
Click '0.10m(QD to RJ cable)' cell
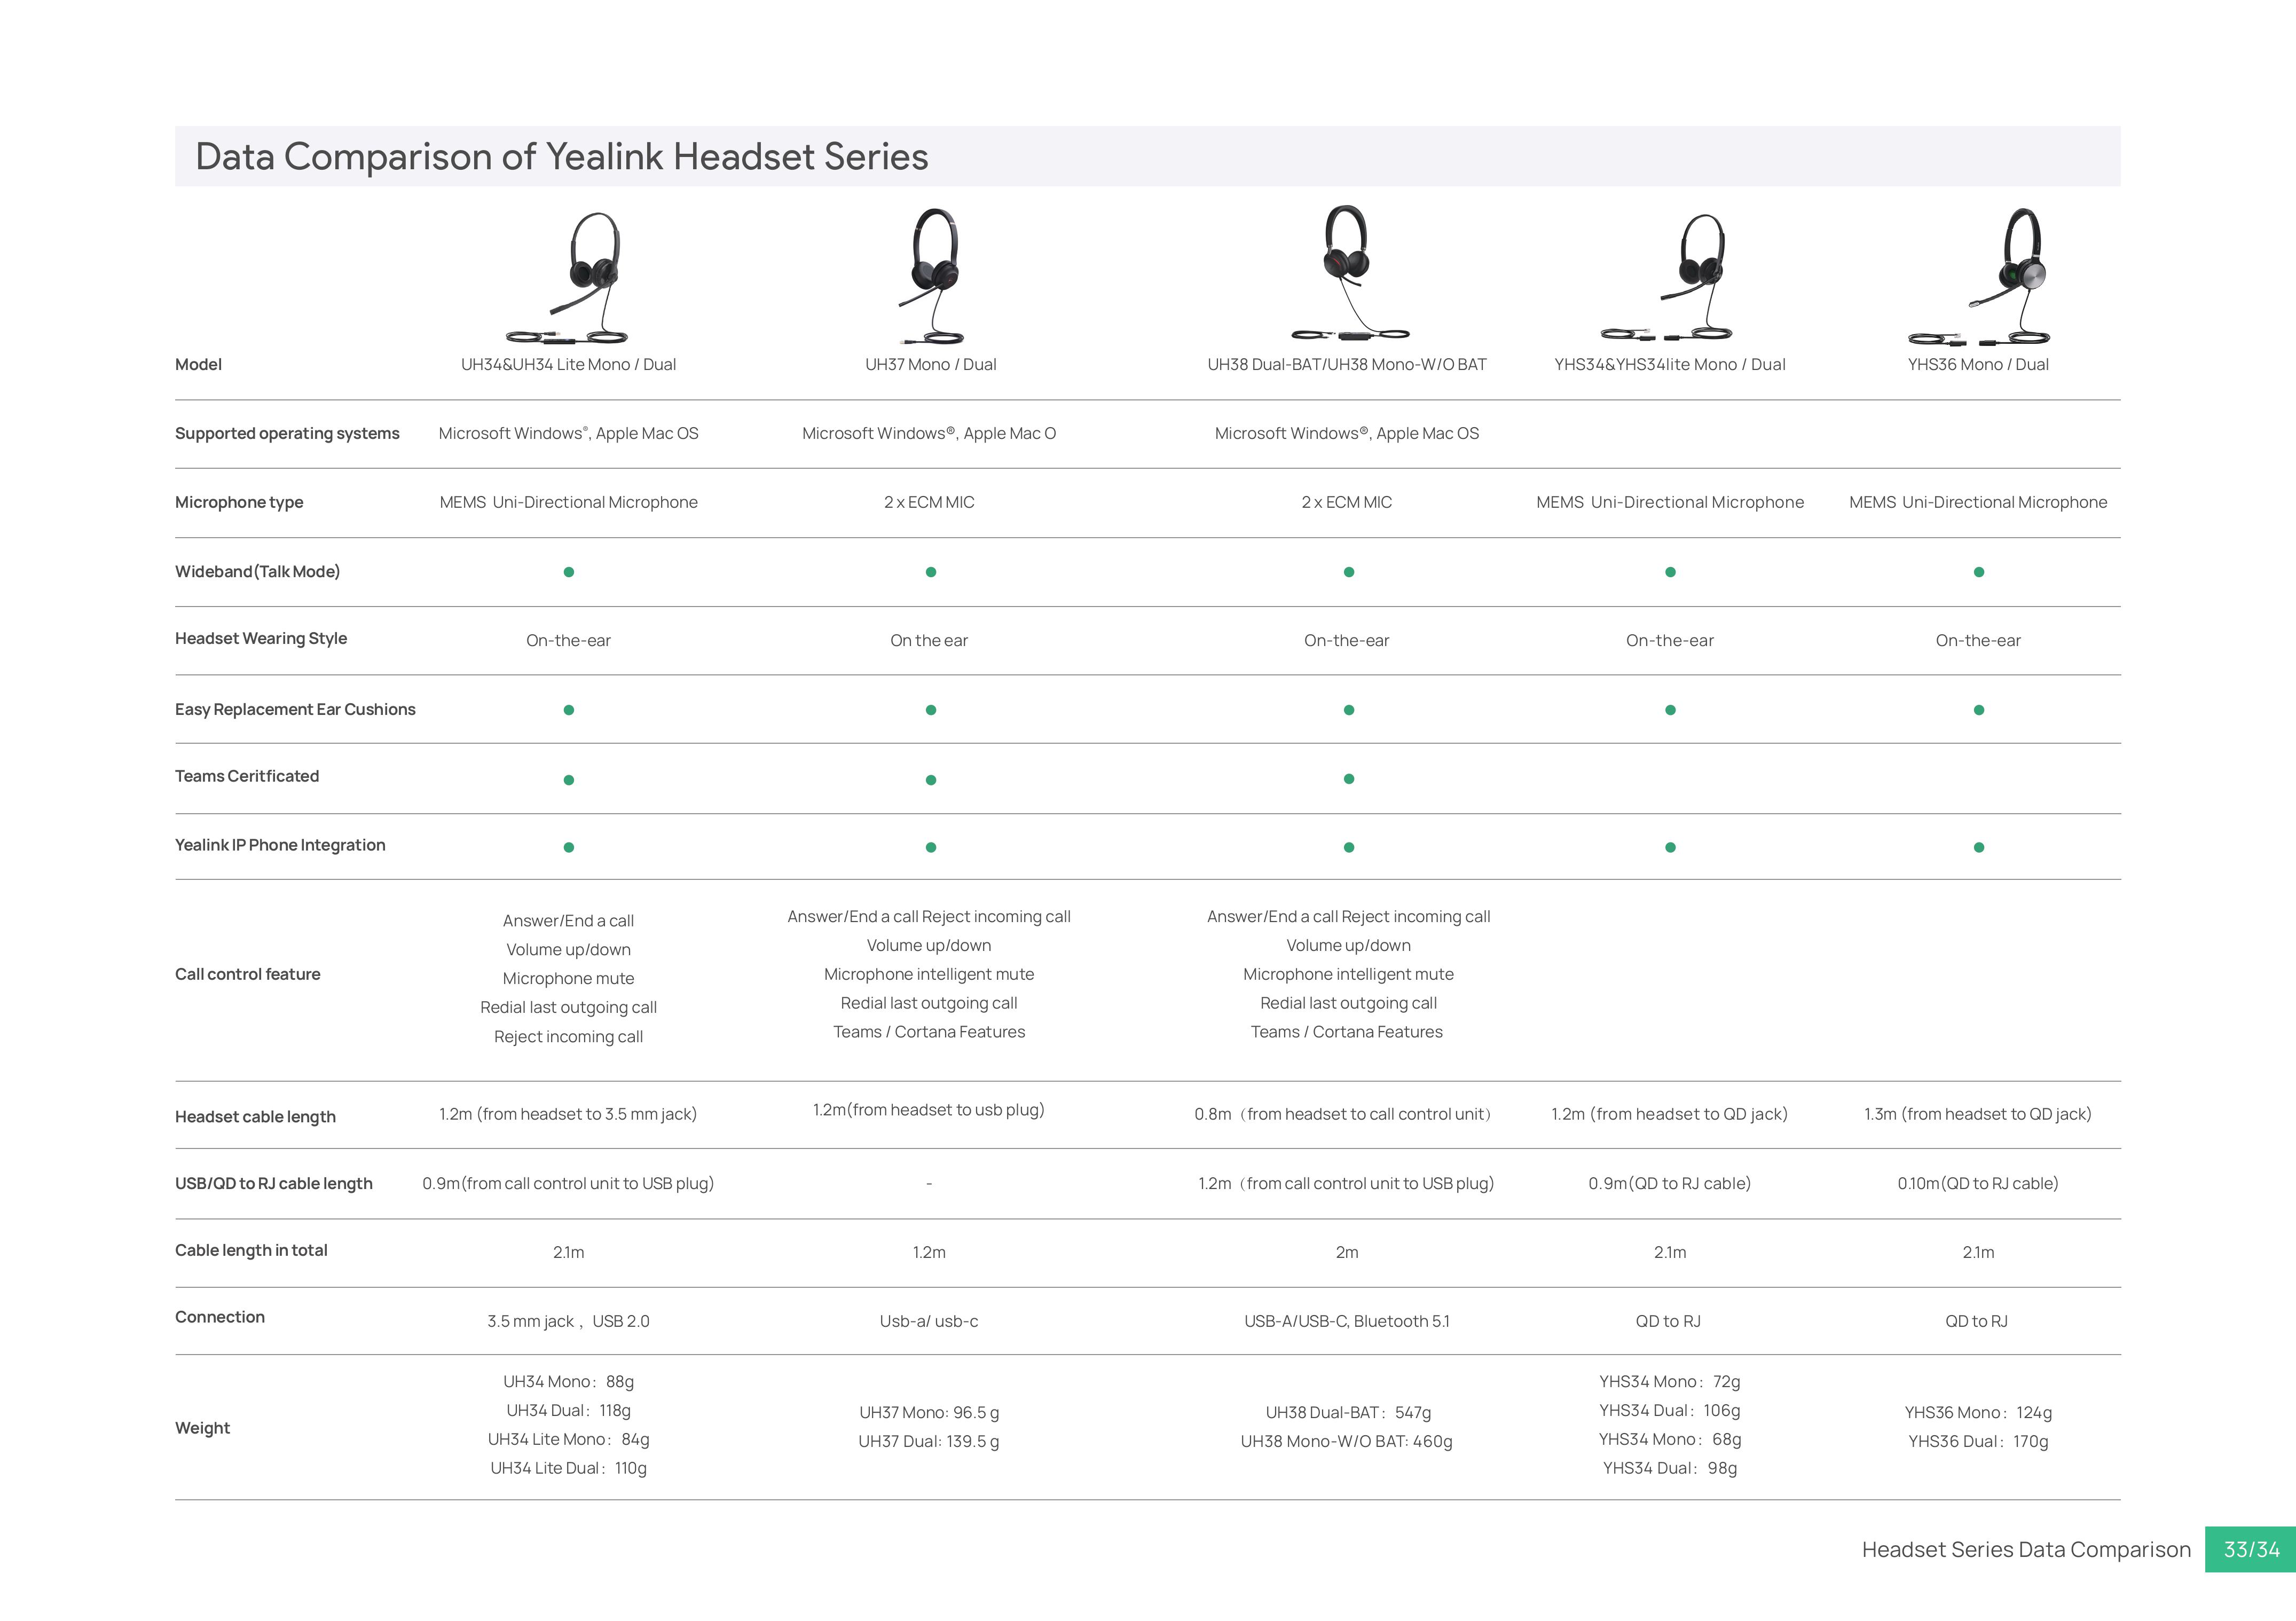[x=1978, y=1185]
